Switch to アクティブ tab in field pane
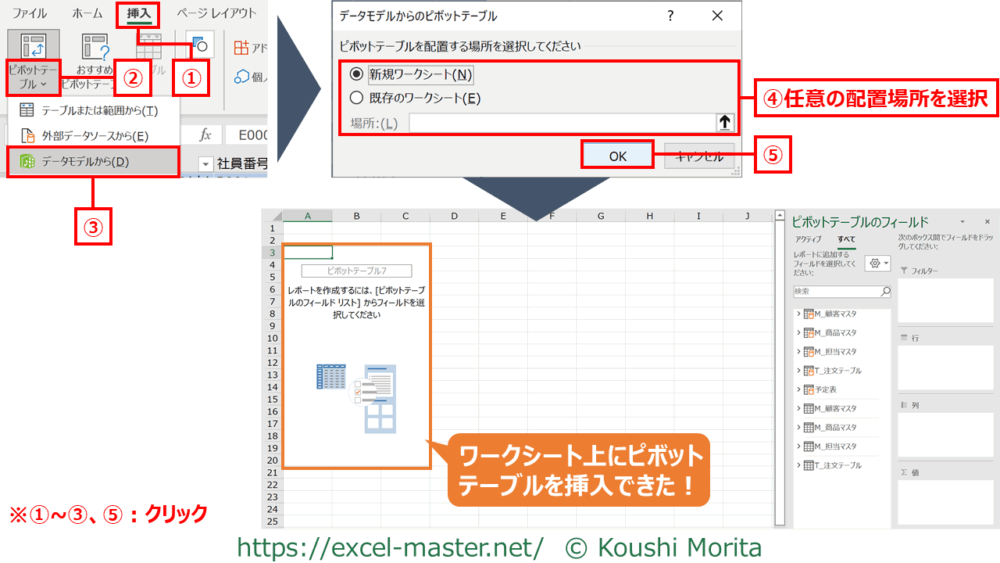Screen dimensions: 1000x563 (807, 240)
